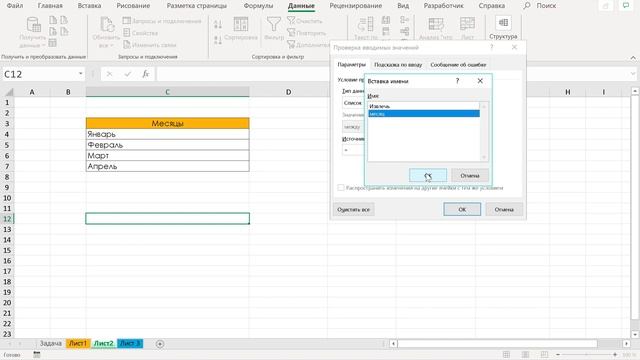Open the Справка tab
The image size is (640, 360).
[492, 6]
